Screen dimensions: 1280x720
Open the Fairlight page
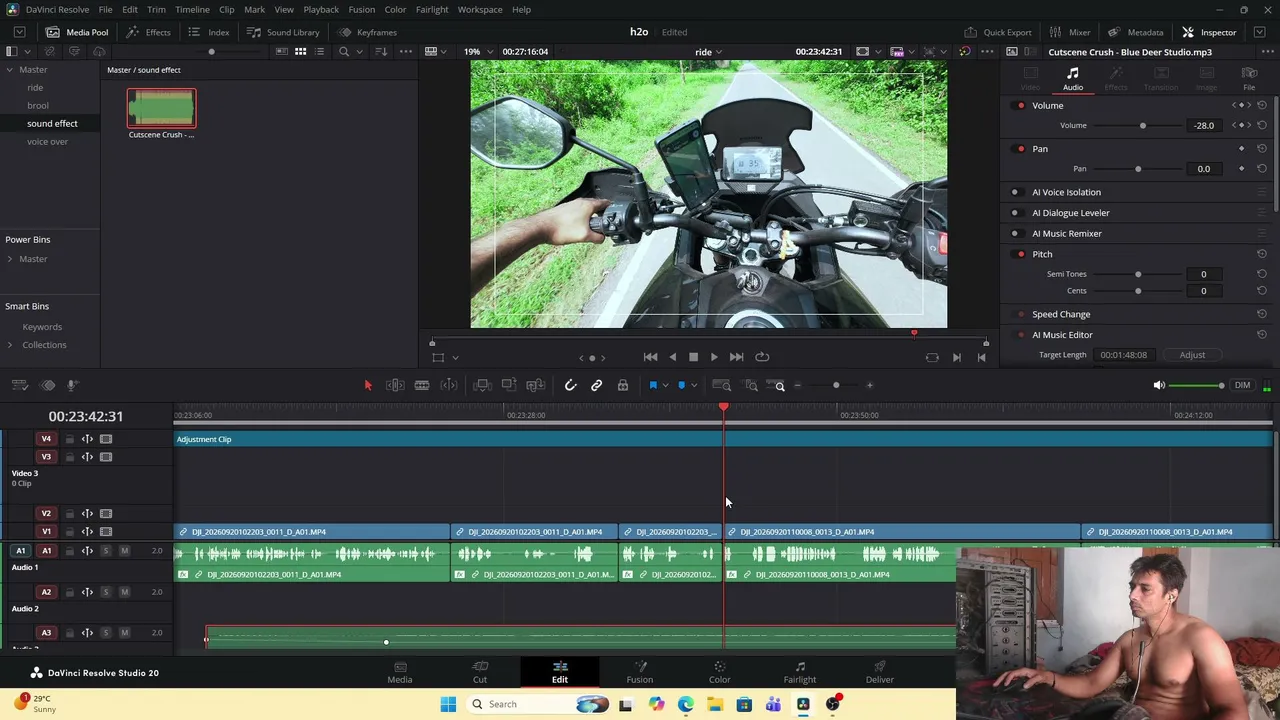[x=799, y=672]
